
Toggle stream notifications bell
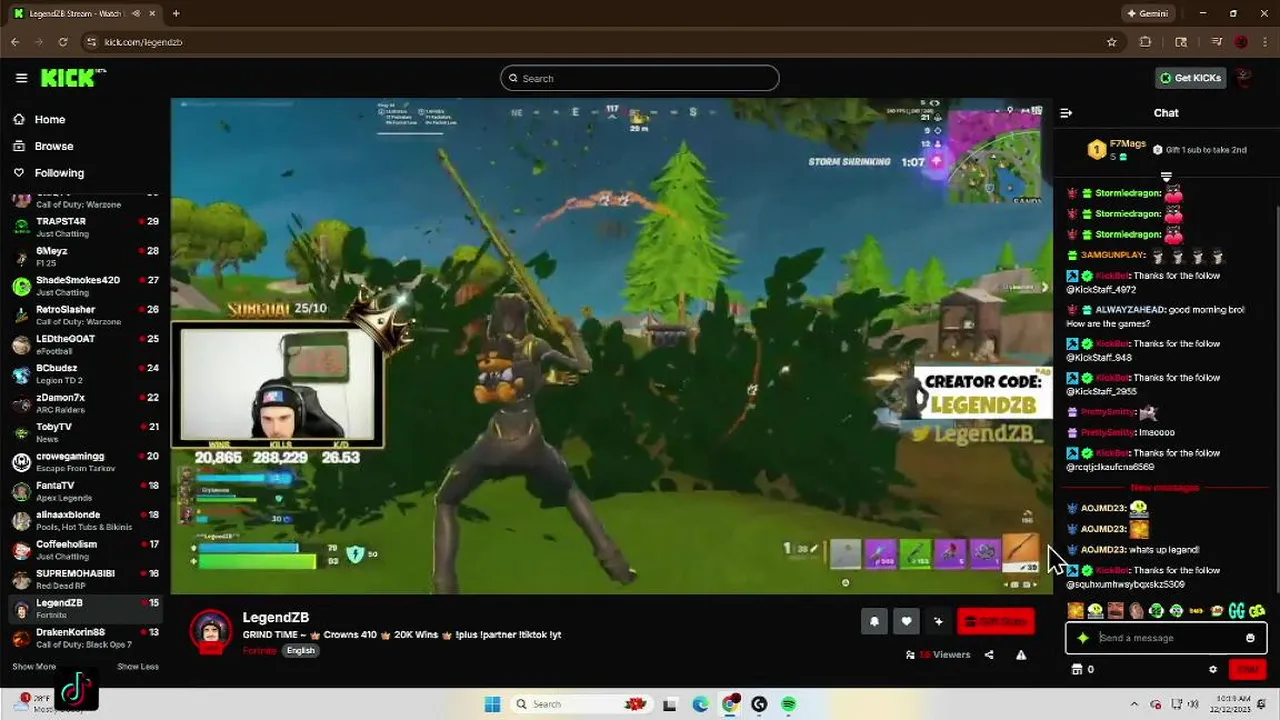[x=874, y=621]
